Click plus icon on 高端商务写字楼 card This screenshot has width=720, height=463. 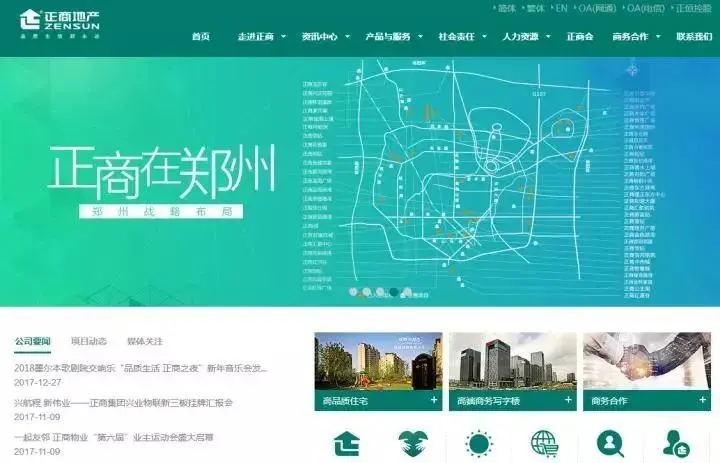(568, 400)
